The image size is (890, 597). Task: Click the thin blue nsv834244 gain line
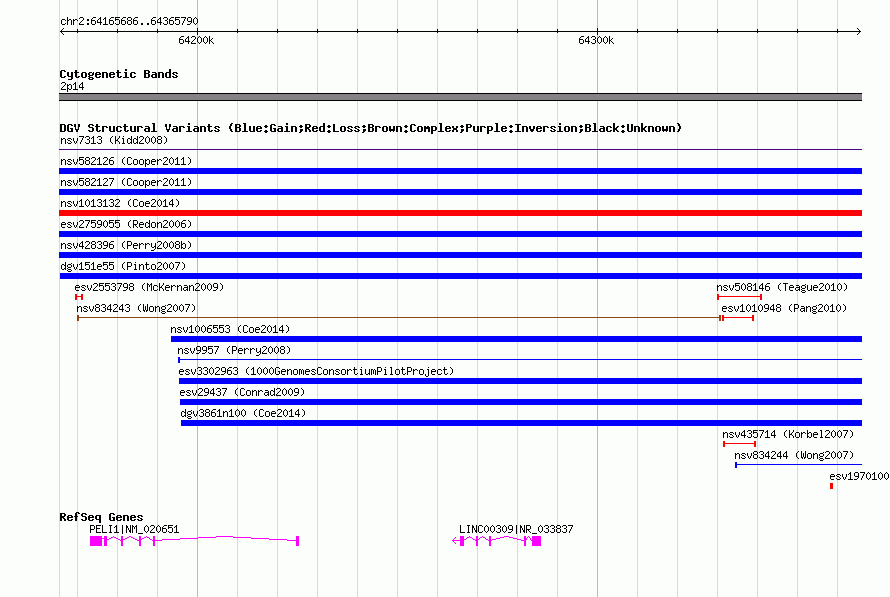[x=799, y=465]
